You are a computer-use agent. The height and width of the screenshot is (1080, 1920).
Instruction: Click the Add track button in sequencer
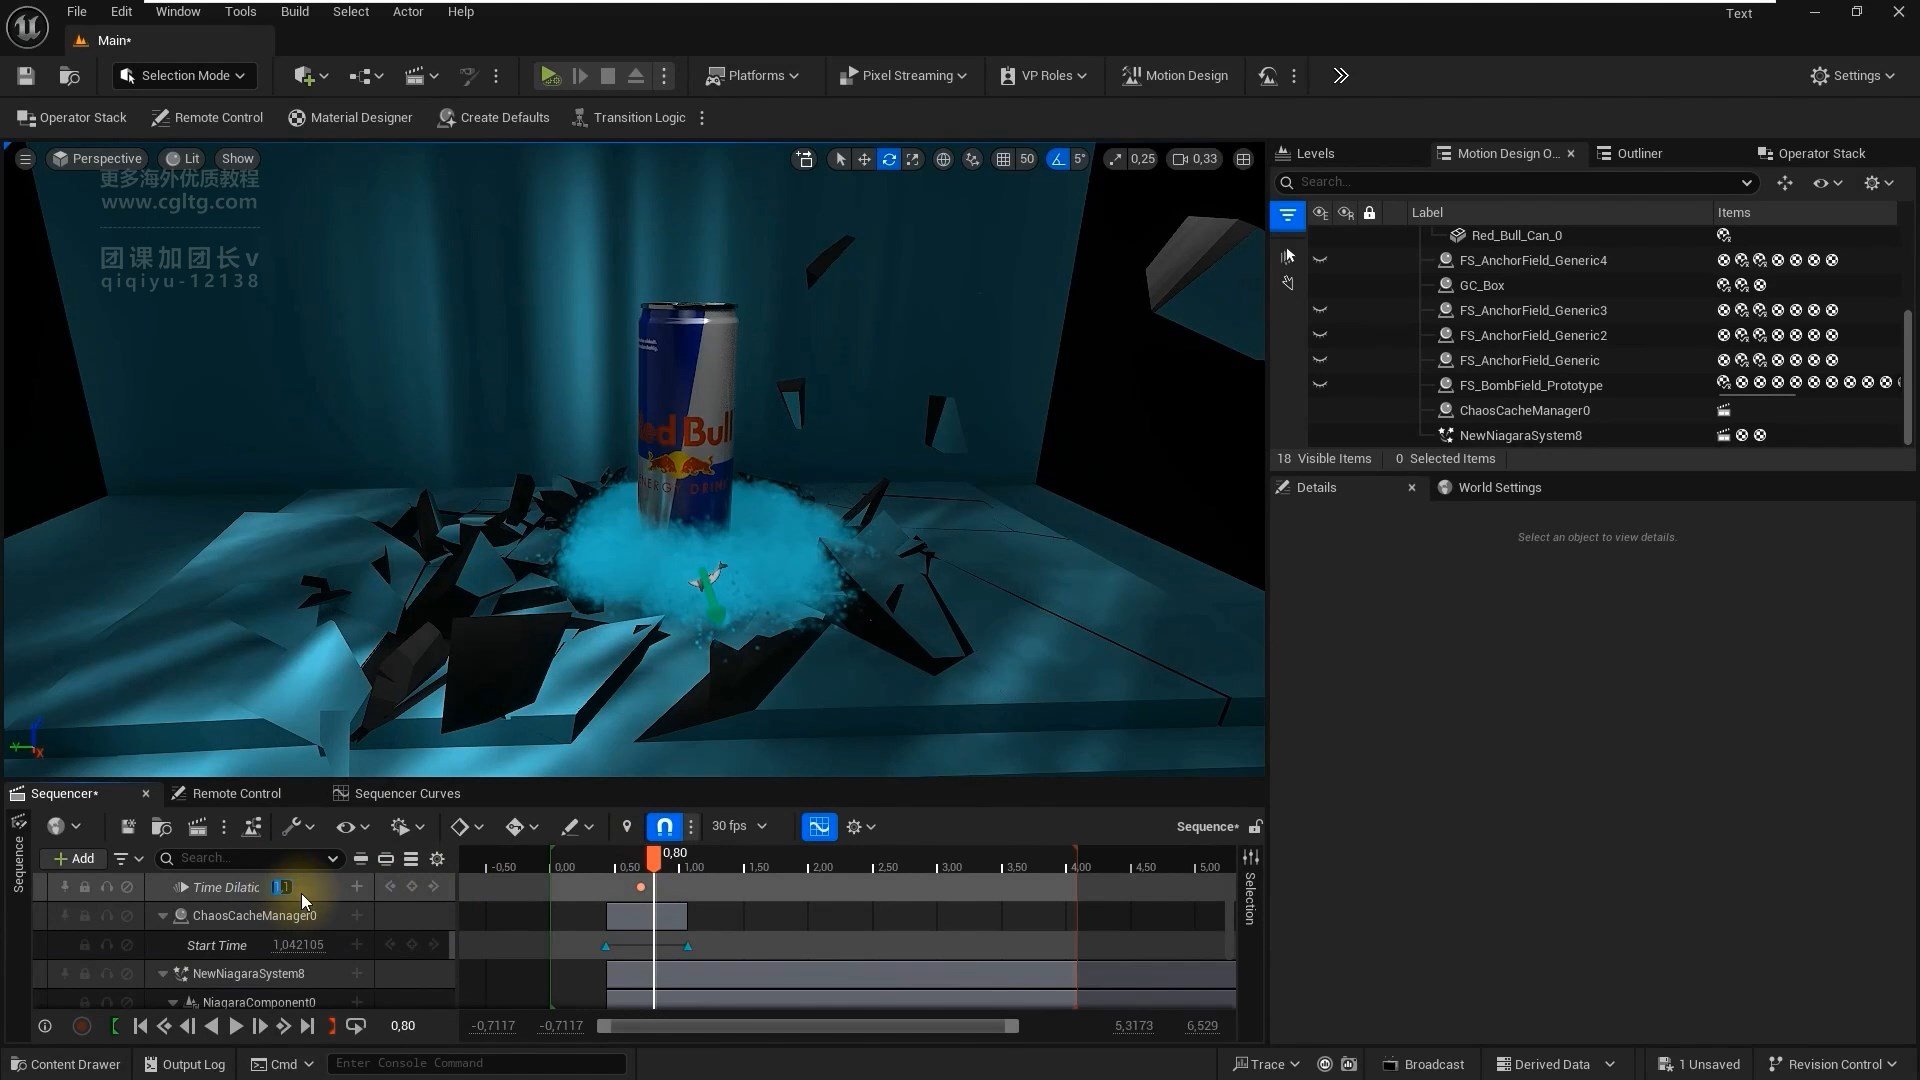(x=74, y=859)
